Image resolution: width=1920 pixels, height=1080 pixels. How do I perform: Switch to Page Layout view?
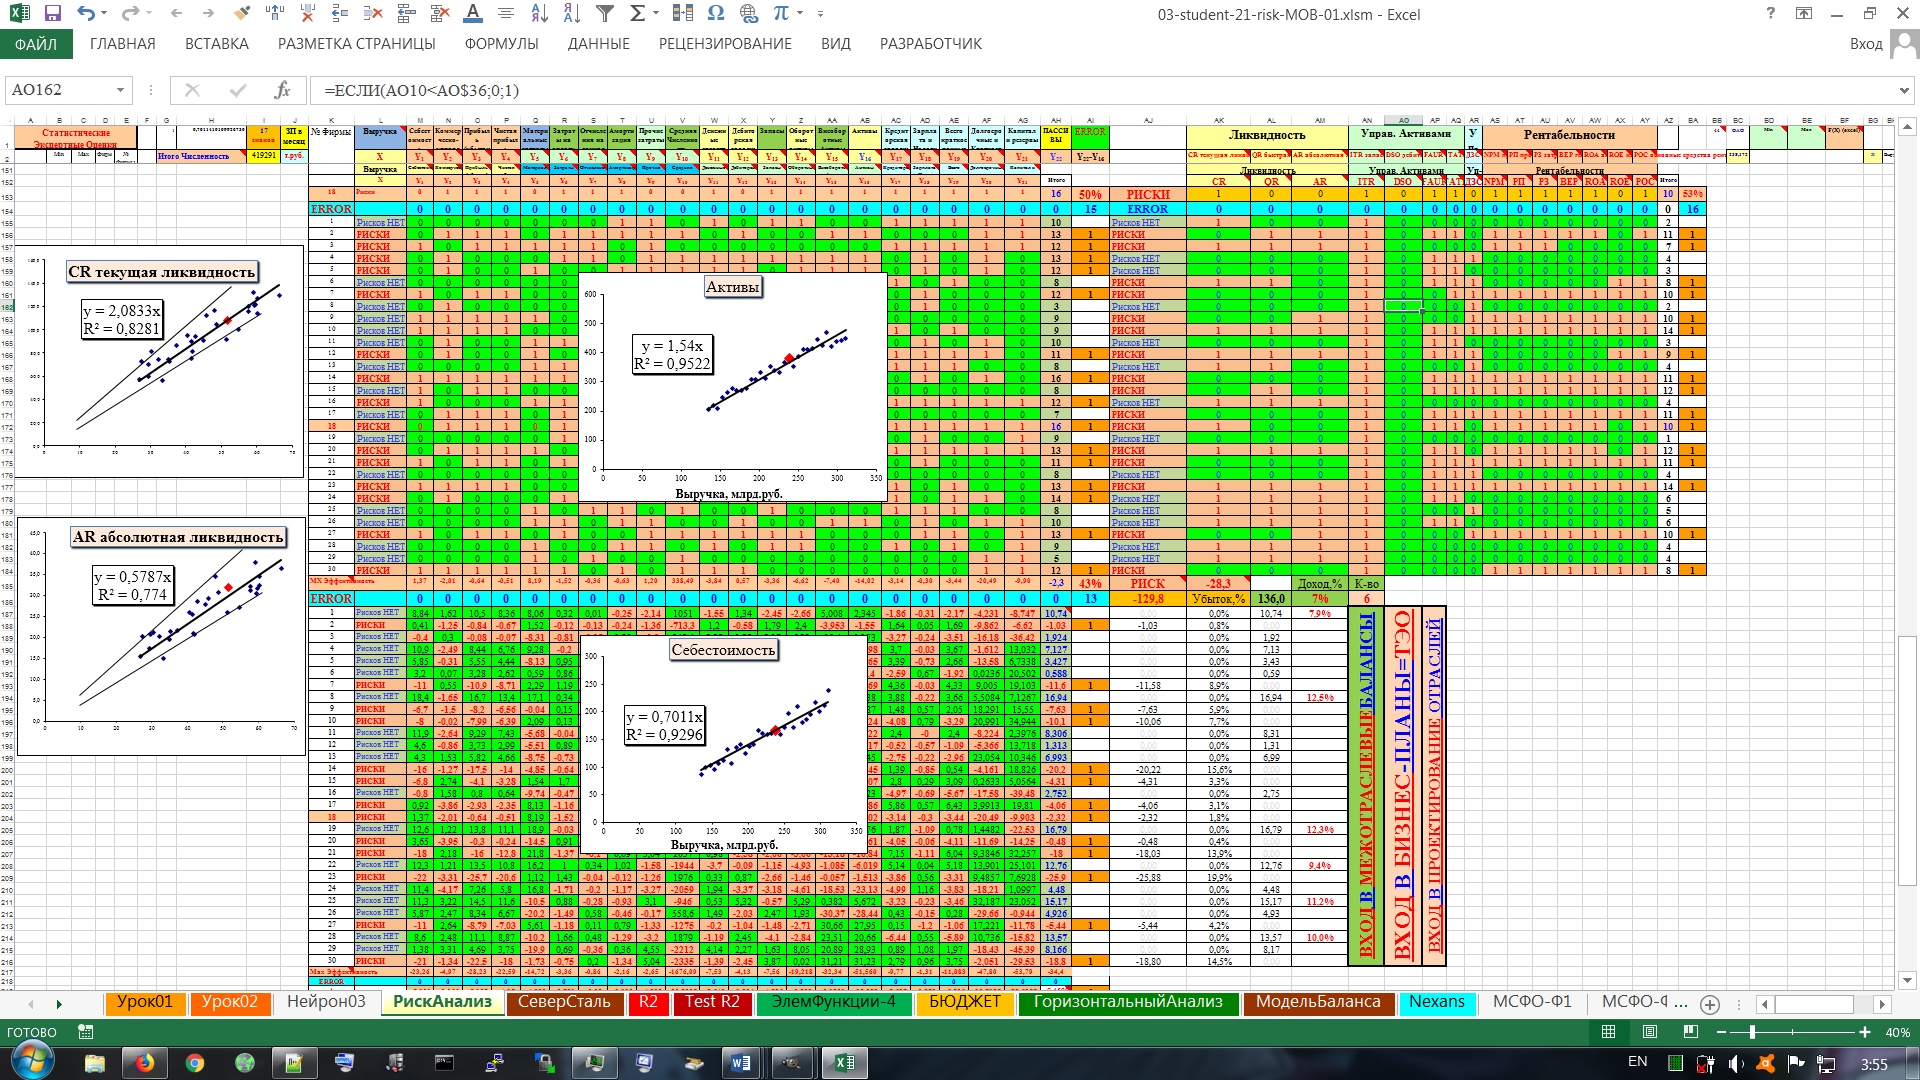point(1650,1032)
